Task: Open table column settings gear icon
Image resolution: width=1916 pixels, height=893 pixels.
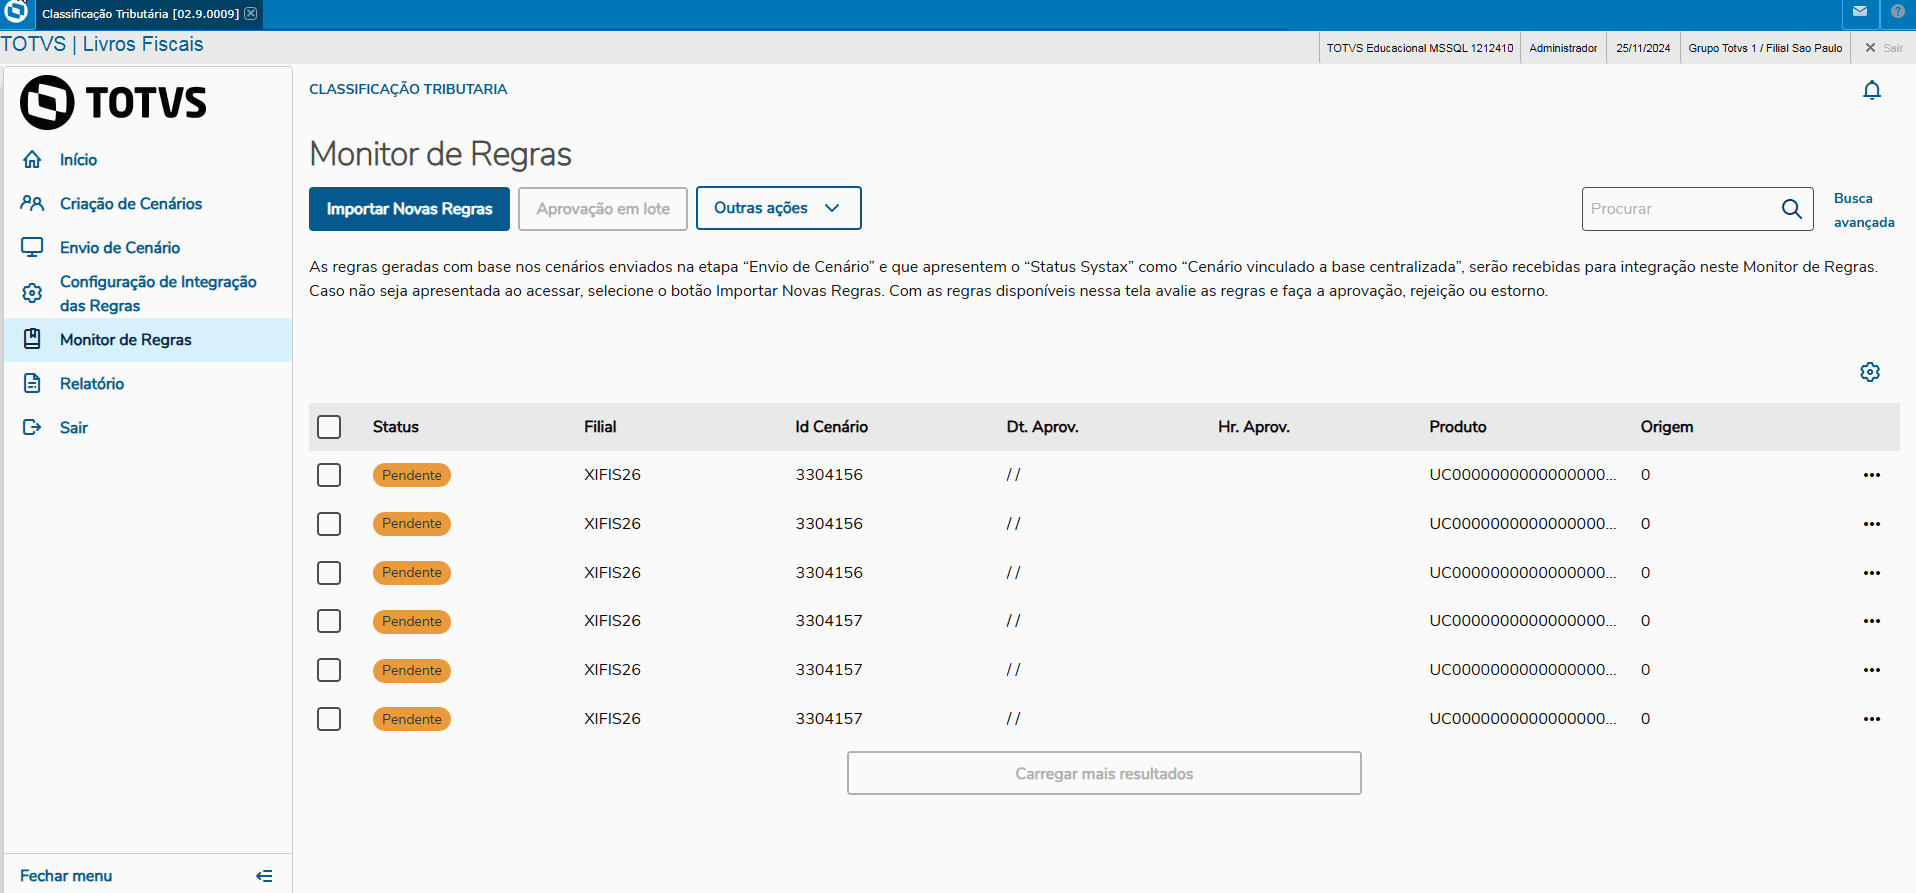Action: (x=1870, y=372)
